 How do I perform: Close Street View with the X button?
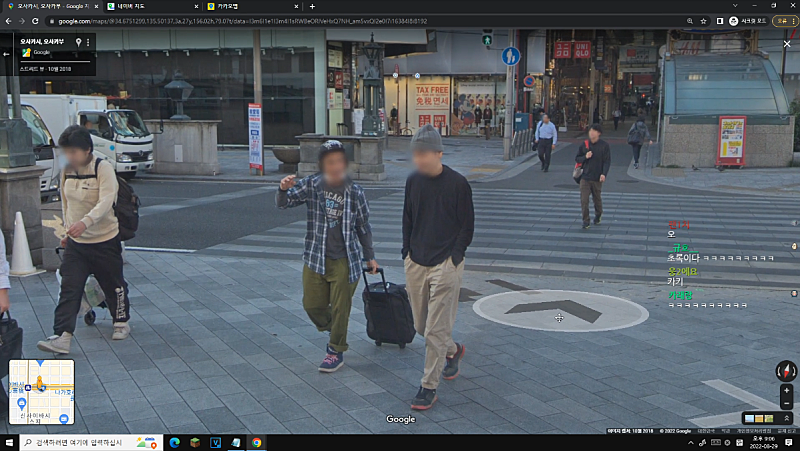[787, 44]
